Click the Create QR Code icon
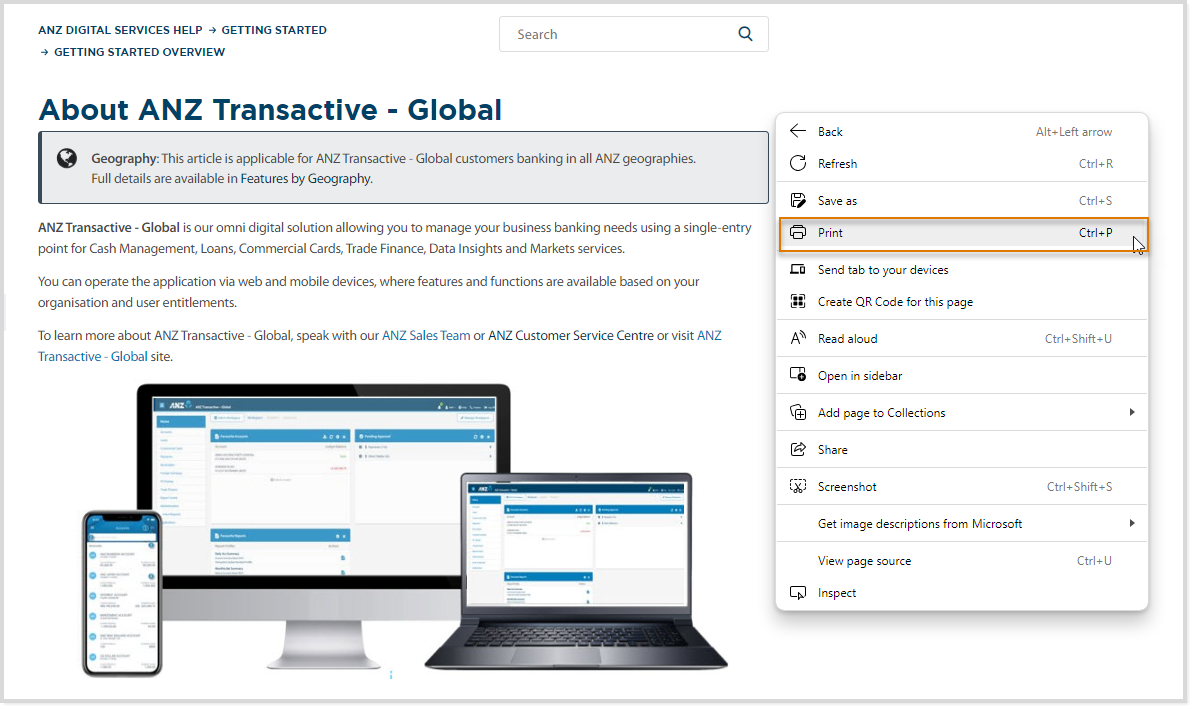 tap(798, 301)
